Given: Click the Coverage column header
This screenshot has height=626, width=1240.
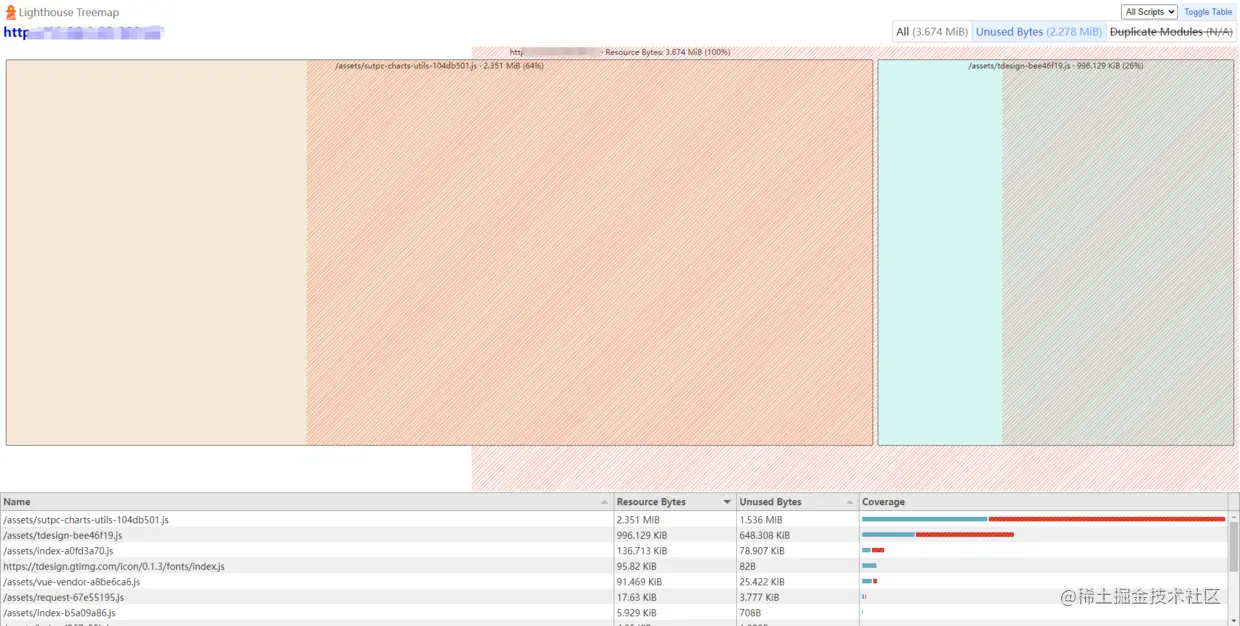Looking at the screenshot, I should (1043, 502).
